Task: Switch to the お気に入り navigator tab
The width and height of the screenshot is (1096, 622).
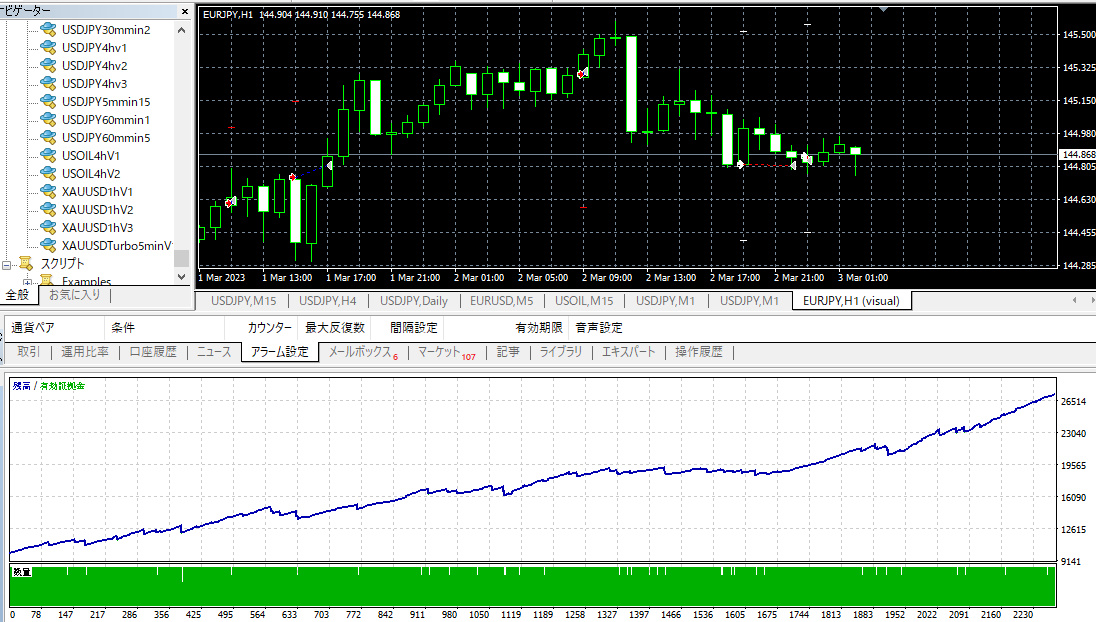Action: (75, 295)
